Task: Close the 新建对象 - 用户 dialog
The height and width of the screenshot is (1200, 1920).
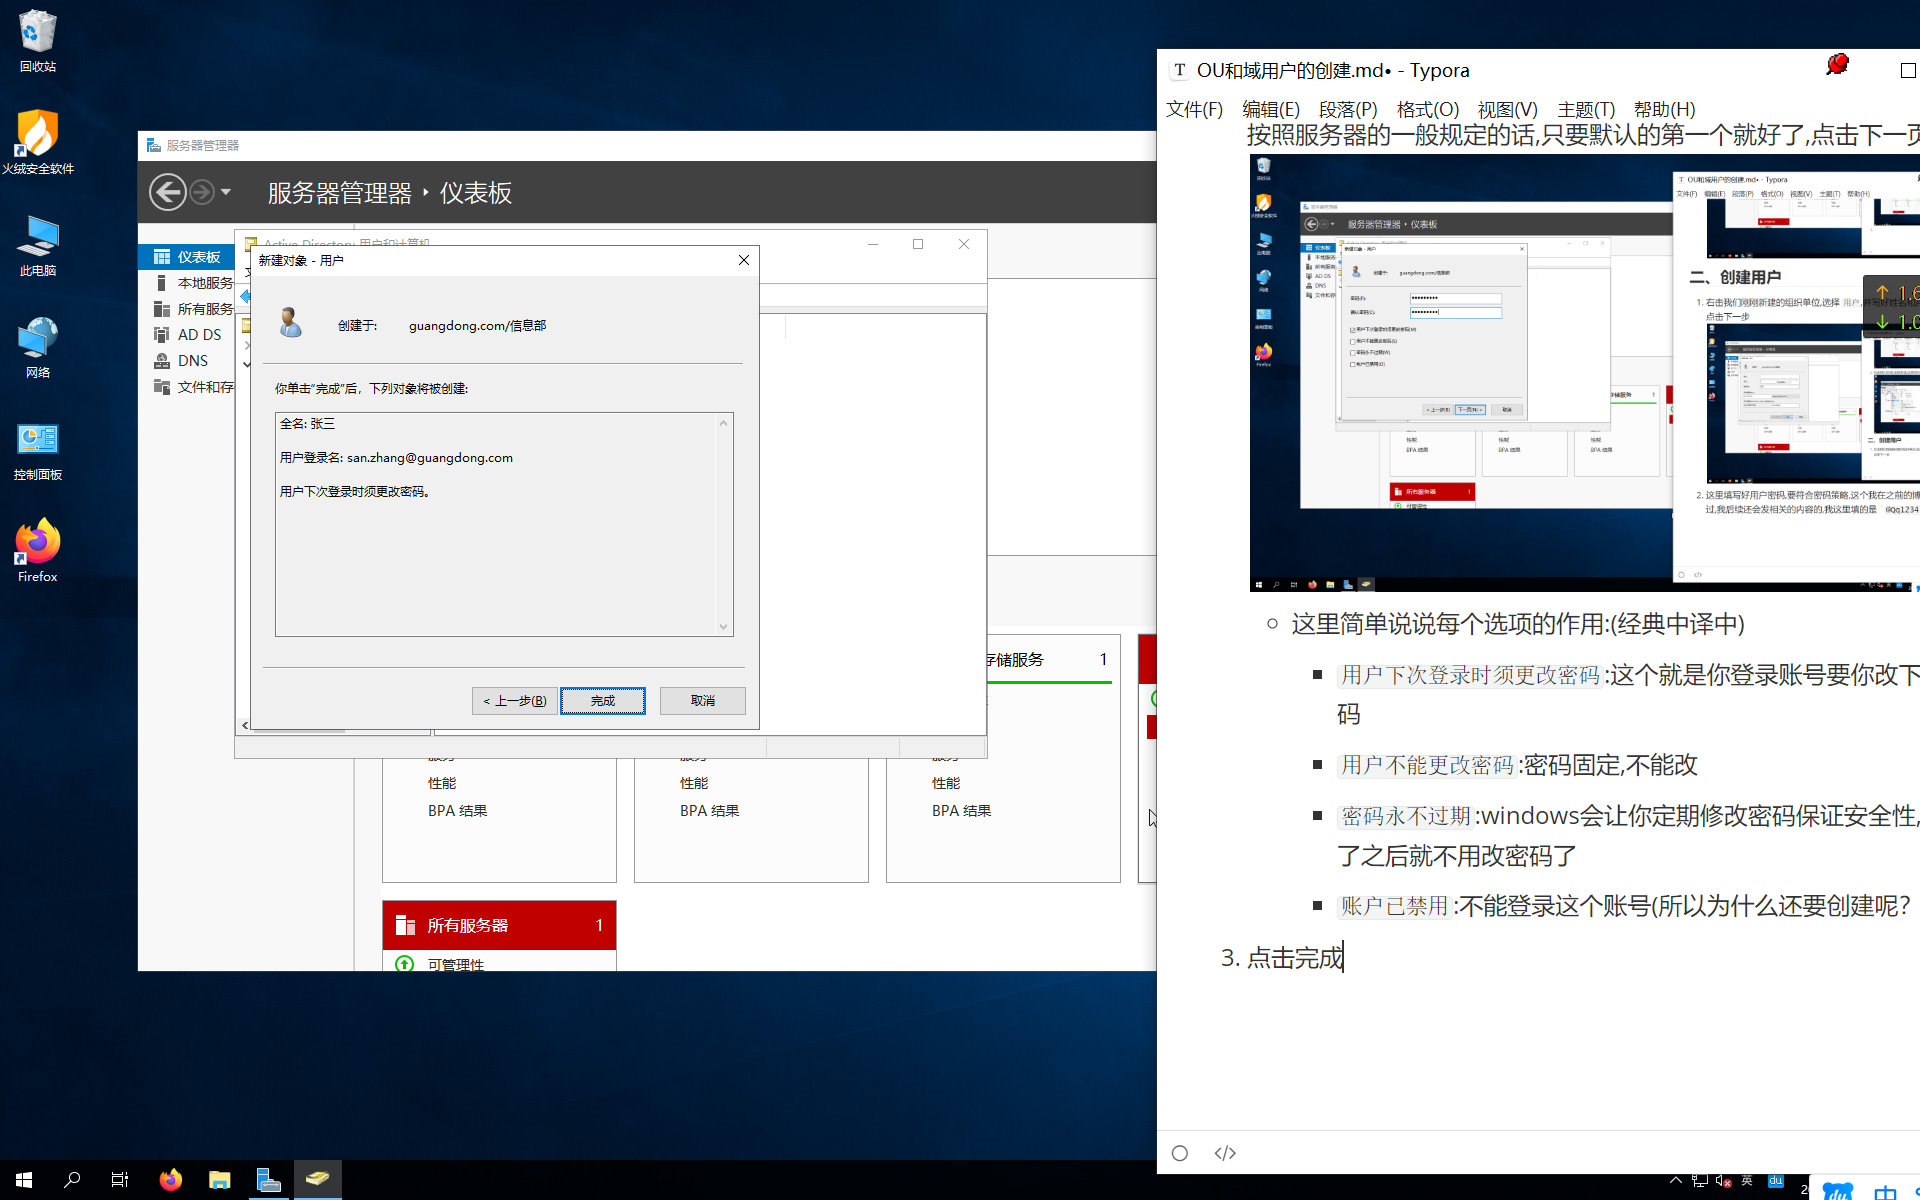Action: (744, 260)
